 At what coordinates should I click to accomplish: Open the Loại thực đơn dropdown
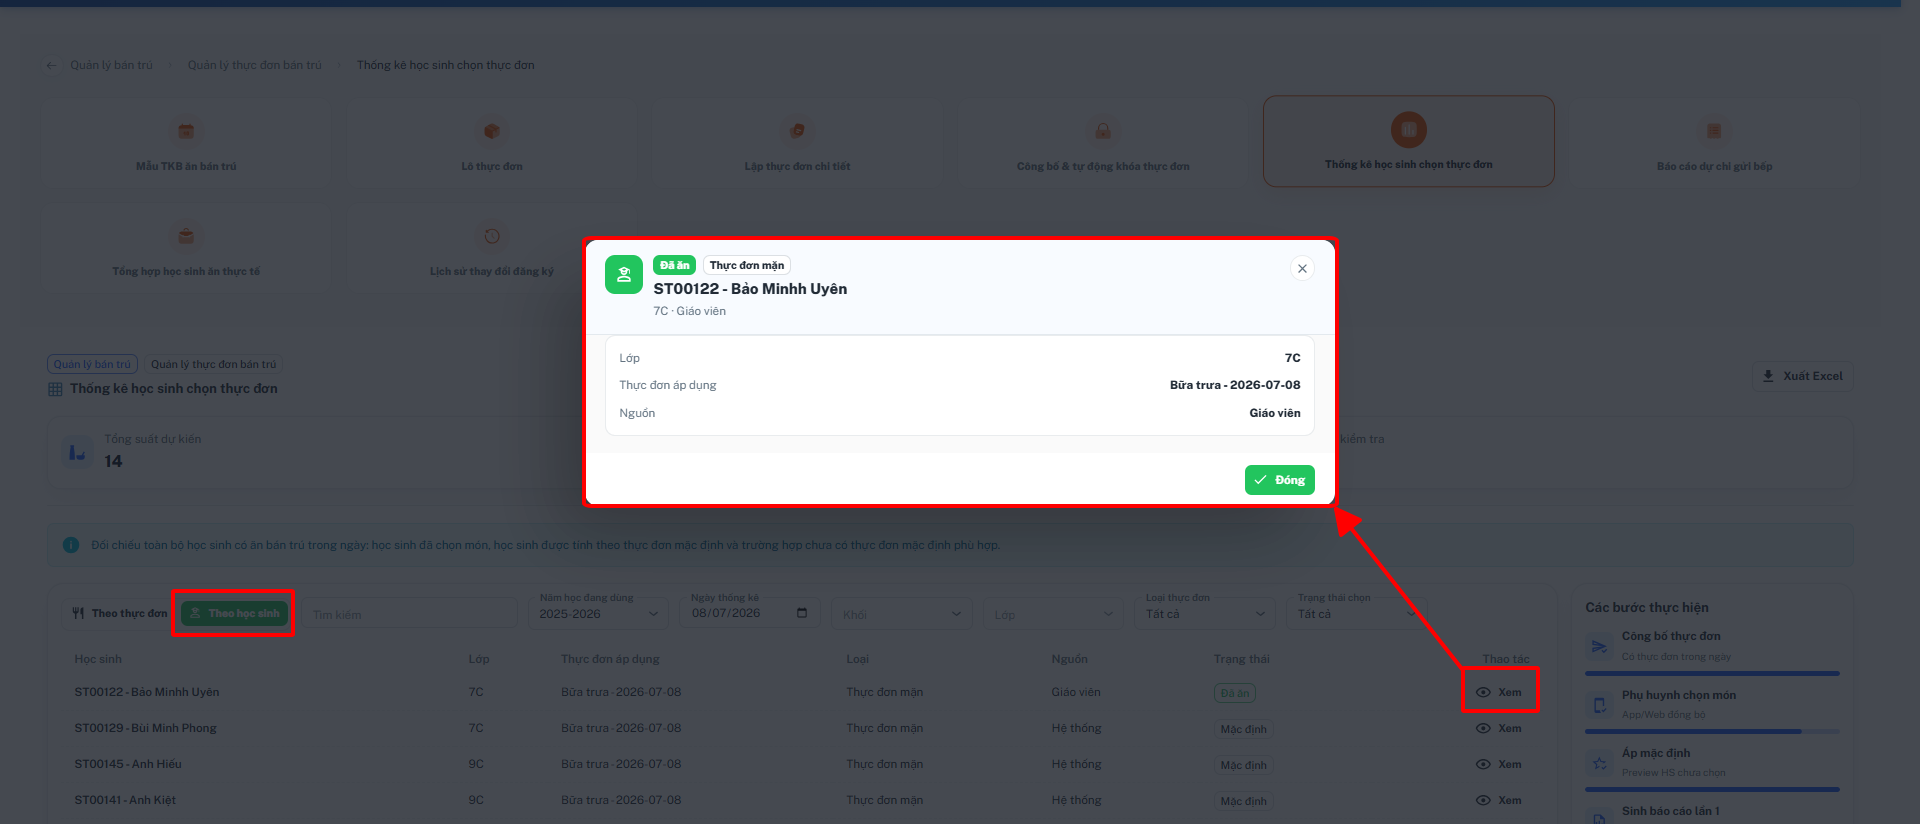coord(1204,613)
